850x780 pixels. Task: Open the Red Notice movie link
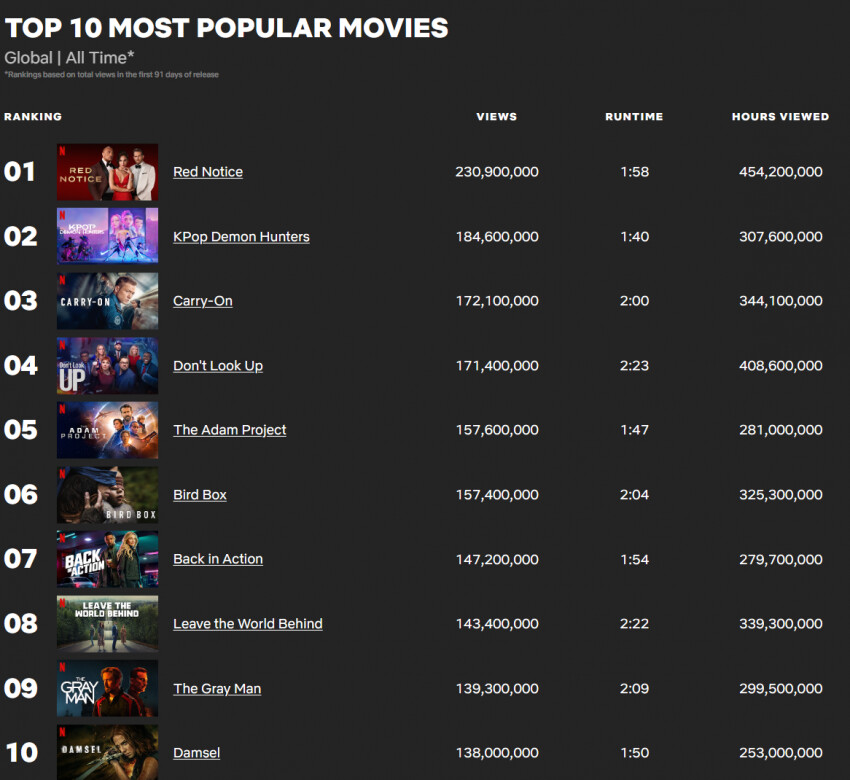208,172
